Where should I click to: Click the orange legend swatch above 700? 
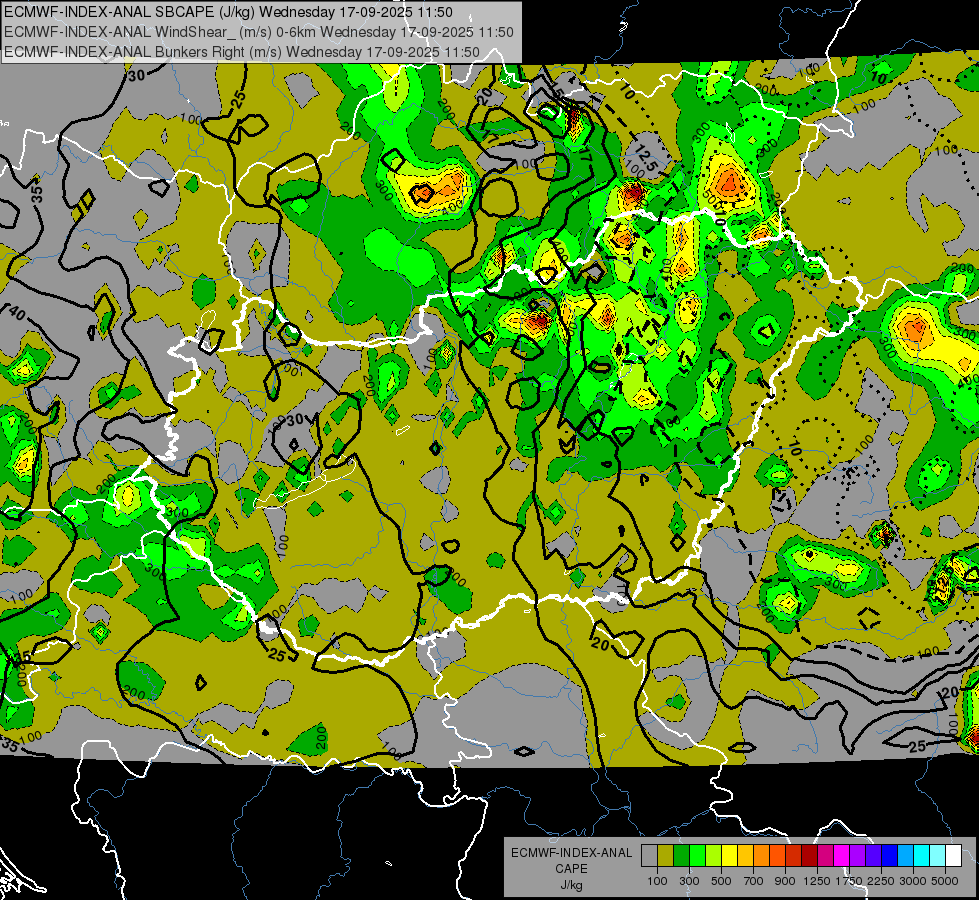point(761,855)
